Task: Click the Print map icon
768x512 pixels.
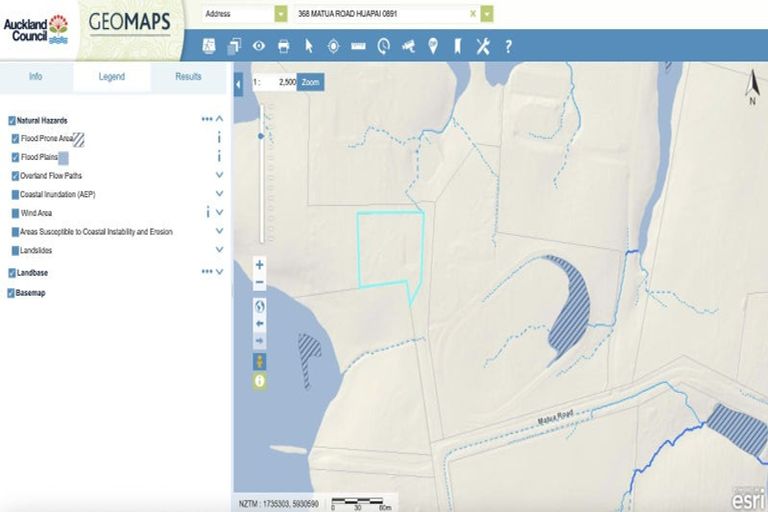Action: [x=284, y=45]
